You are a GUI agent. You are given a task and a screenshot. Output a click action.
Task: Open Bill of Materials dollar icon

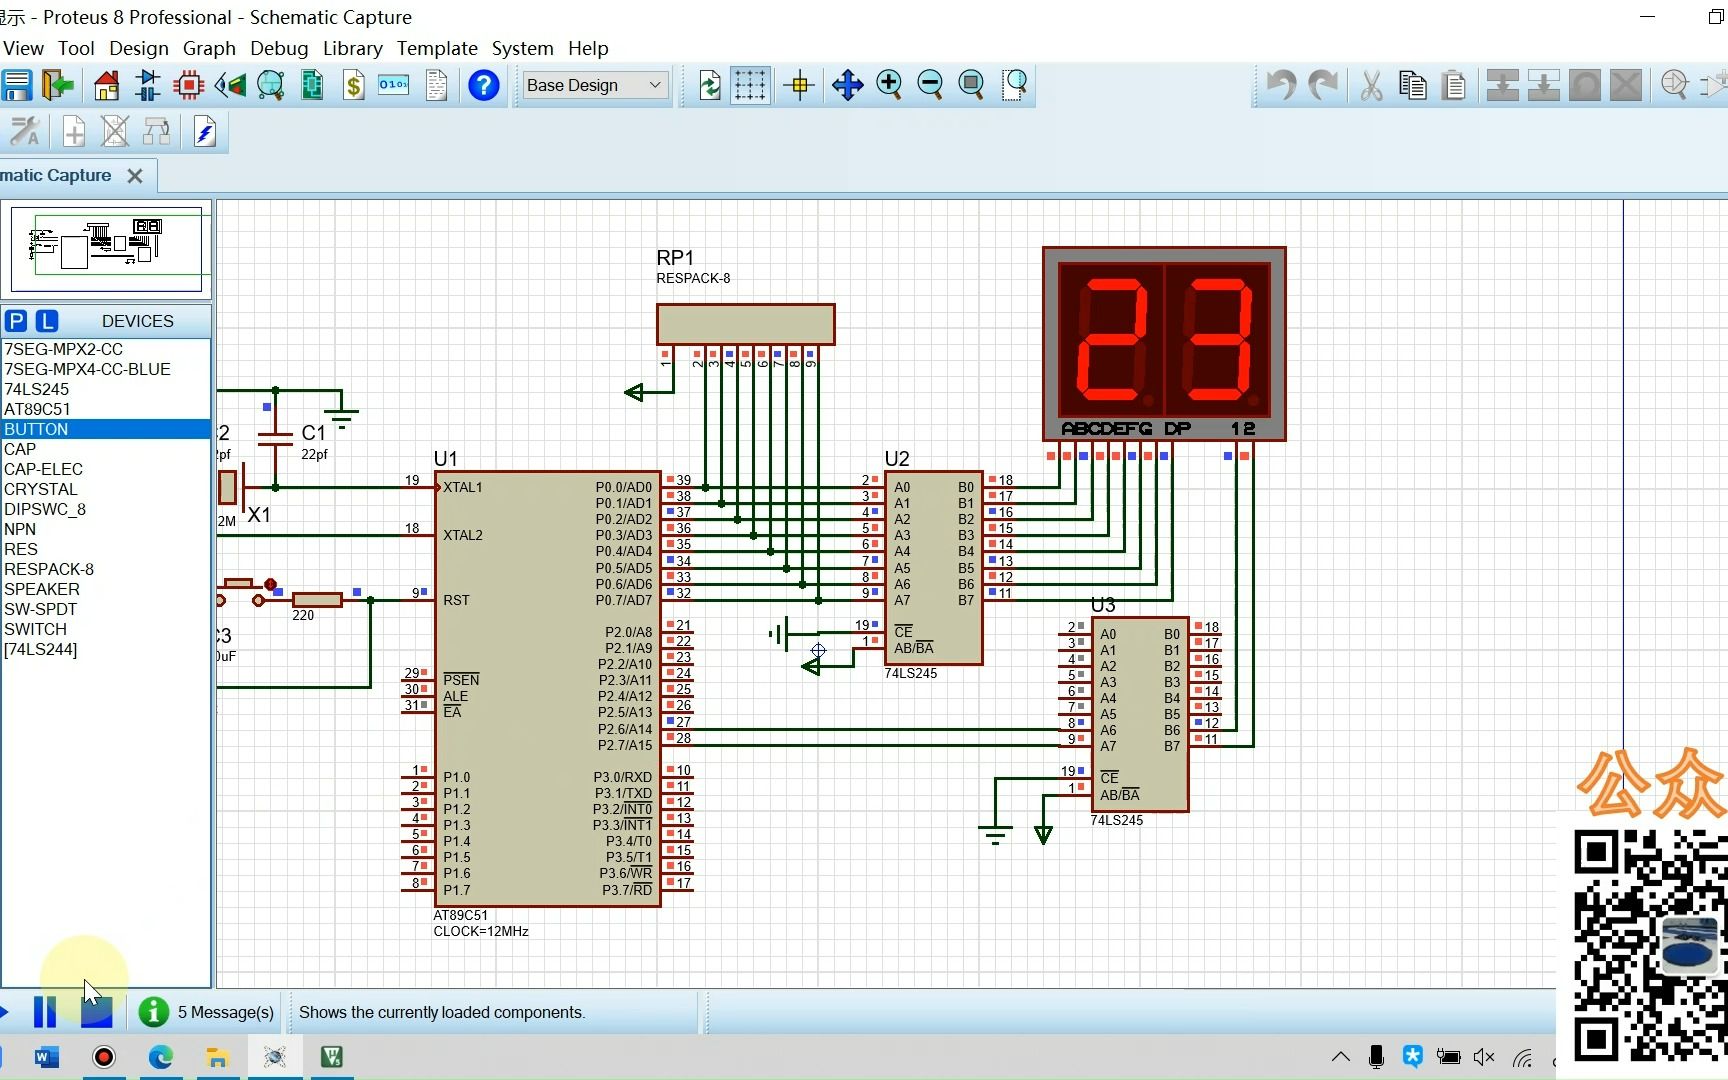(x=353, y=85)
